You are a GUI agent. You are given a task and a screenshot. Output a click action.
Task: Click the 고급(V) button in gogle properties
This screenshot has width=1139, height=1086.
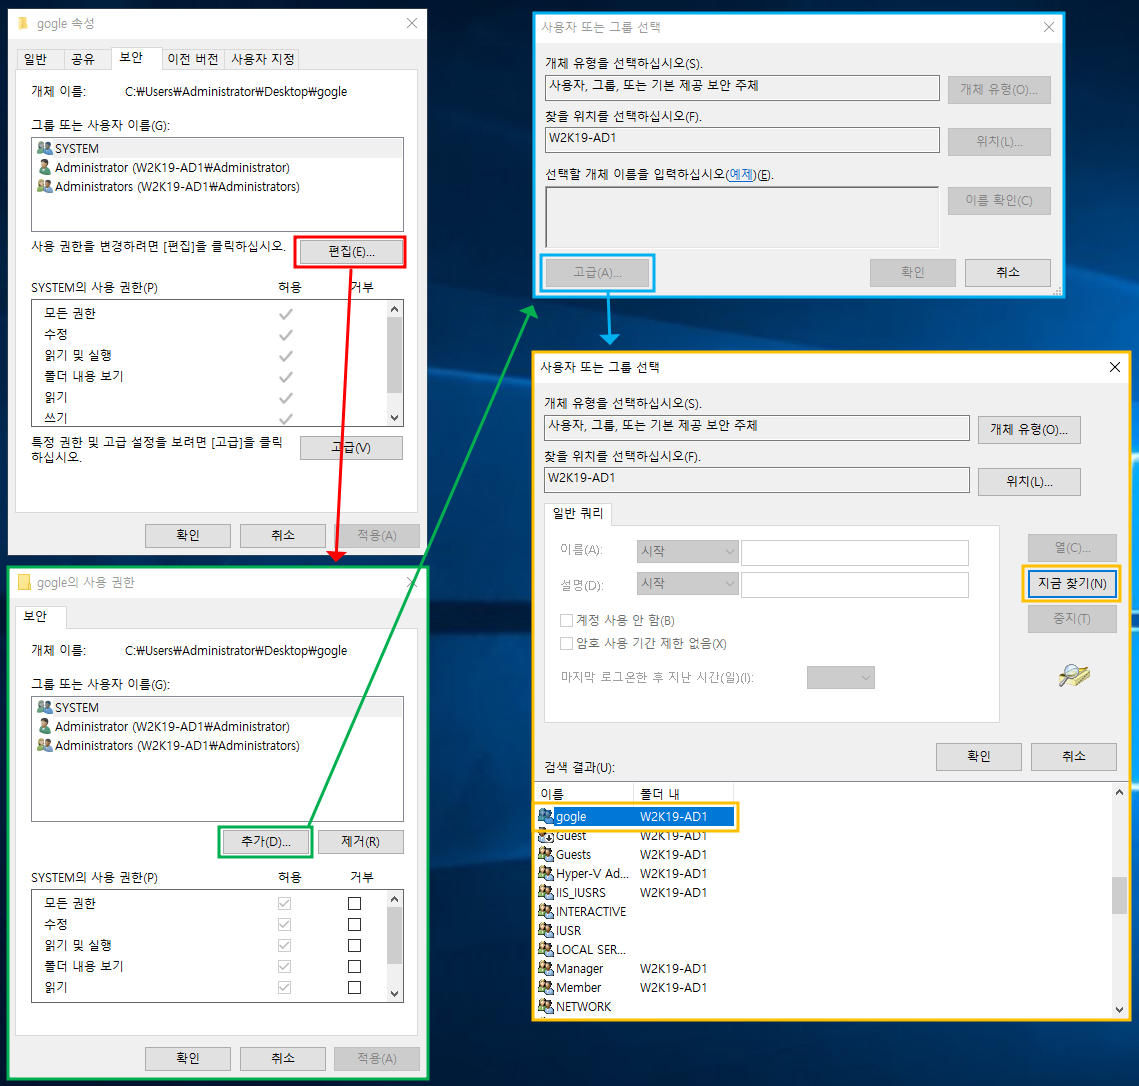(351, 447)
